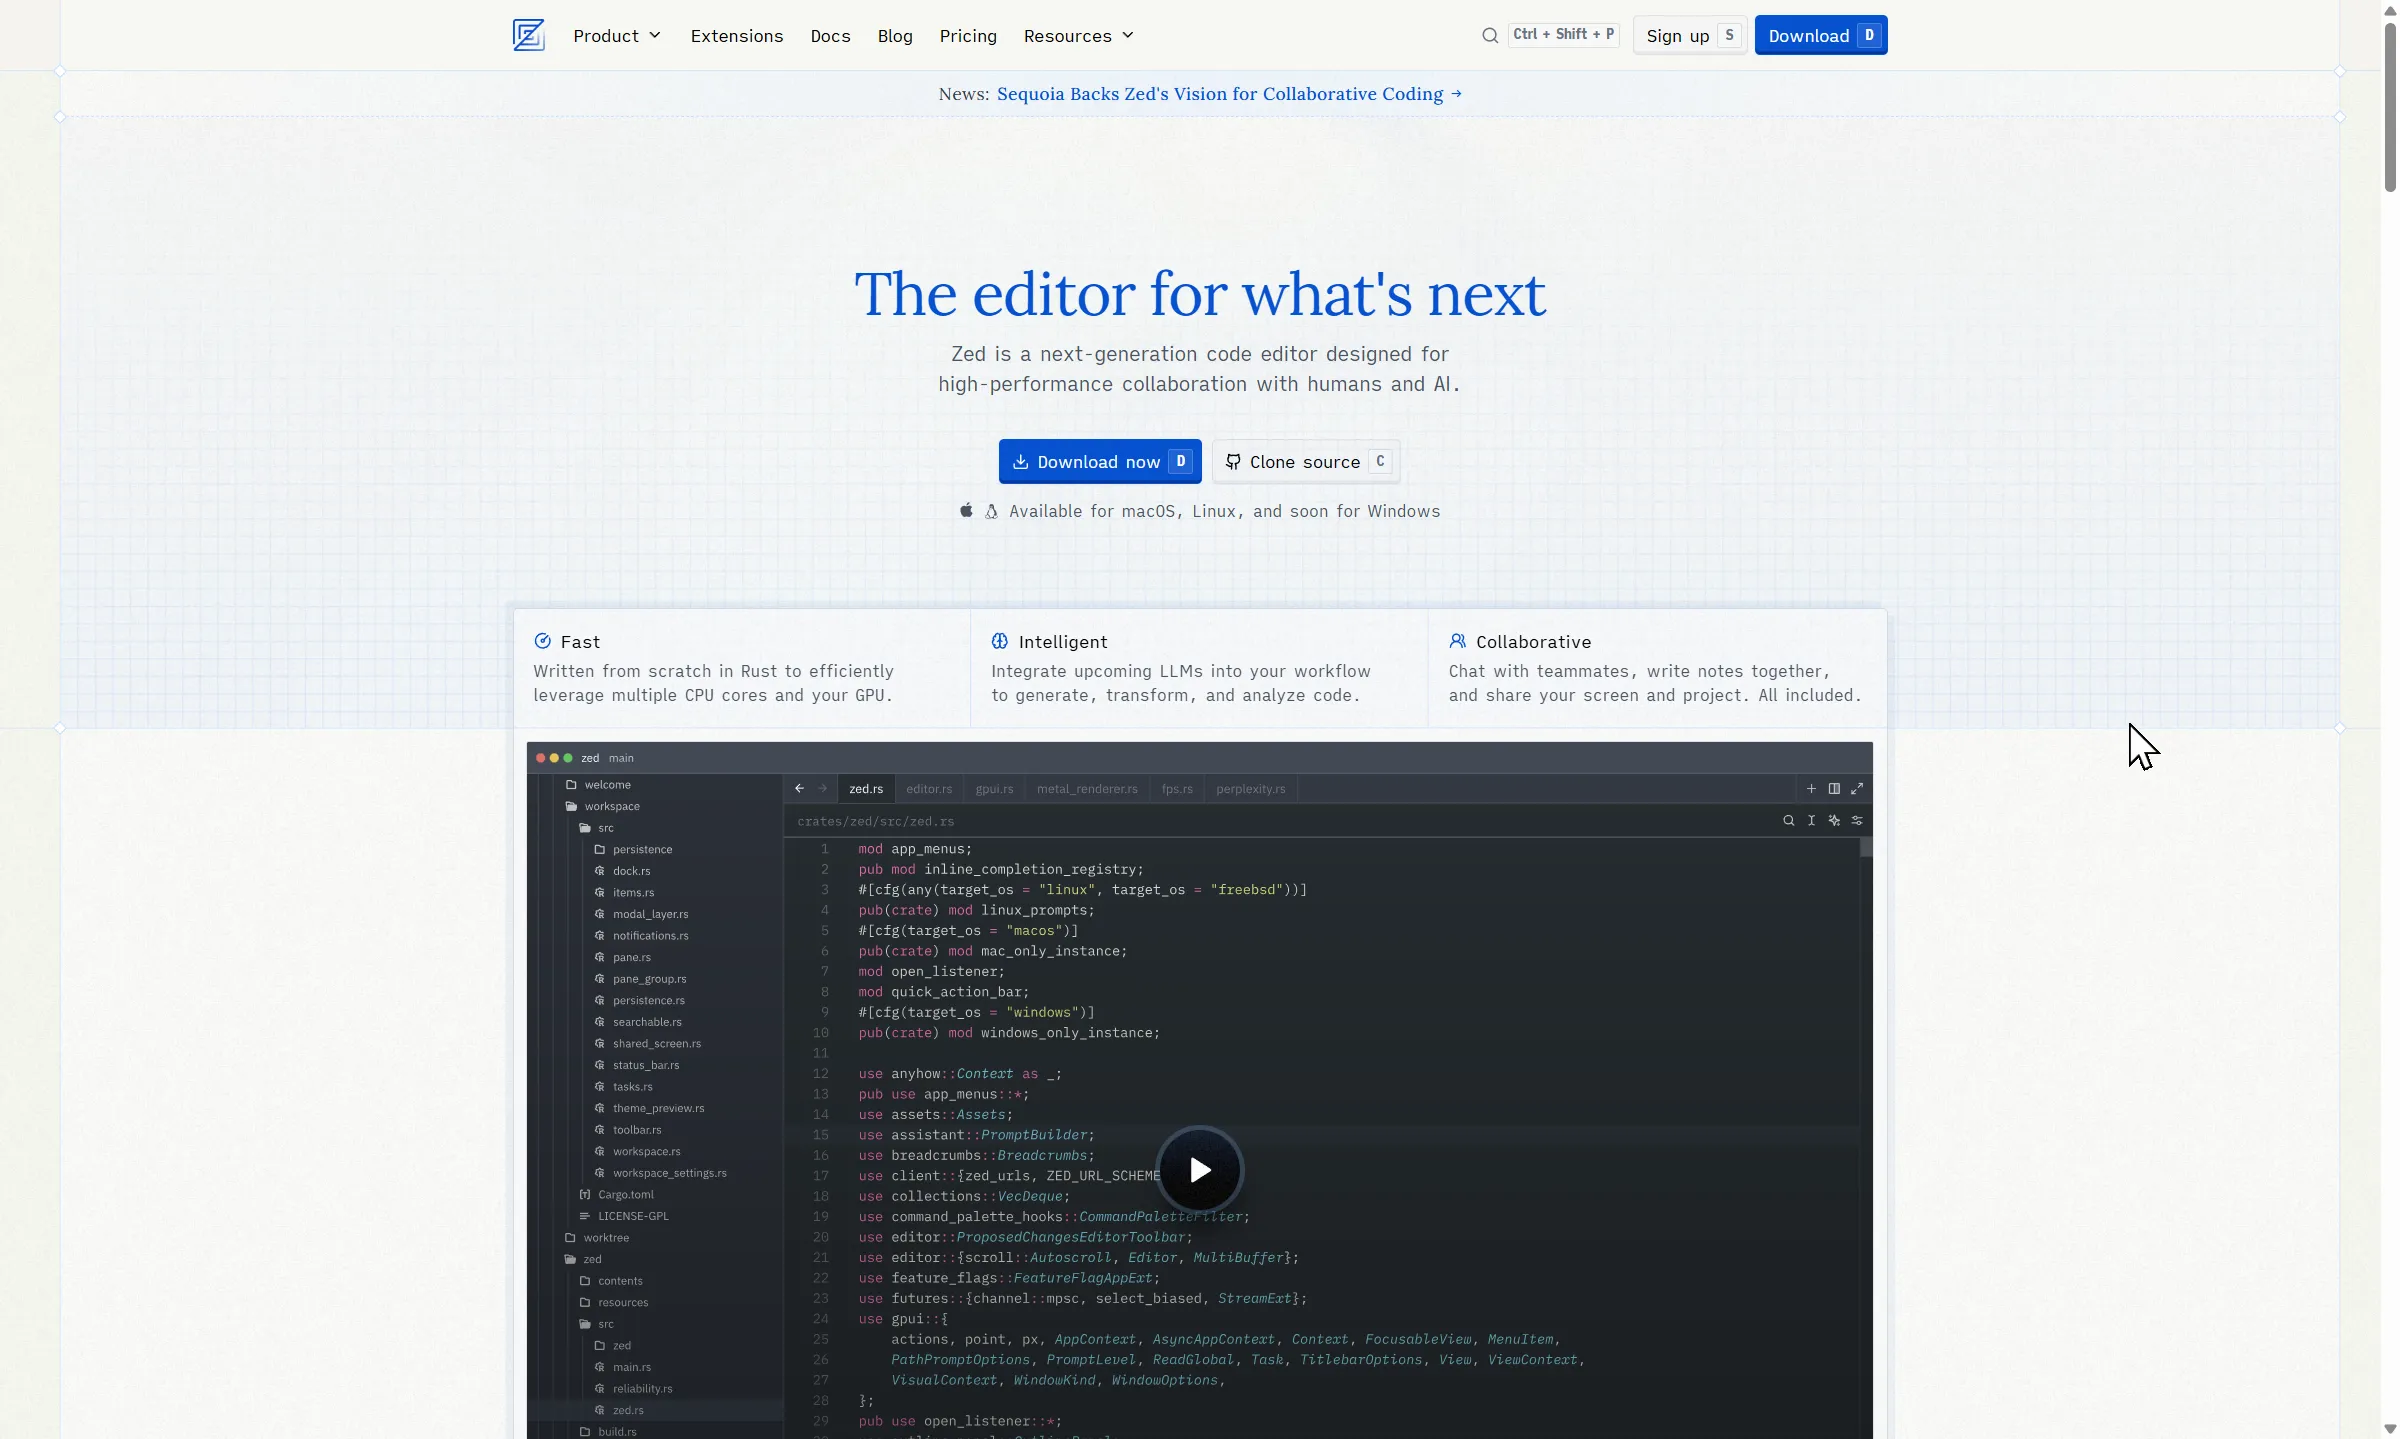Screen dimensions: 2400x1439
Task: Switch to the perplexity.rs tab
Action: click(1251, 789)
